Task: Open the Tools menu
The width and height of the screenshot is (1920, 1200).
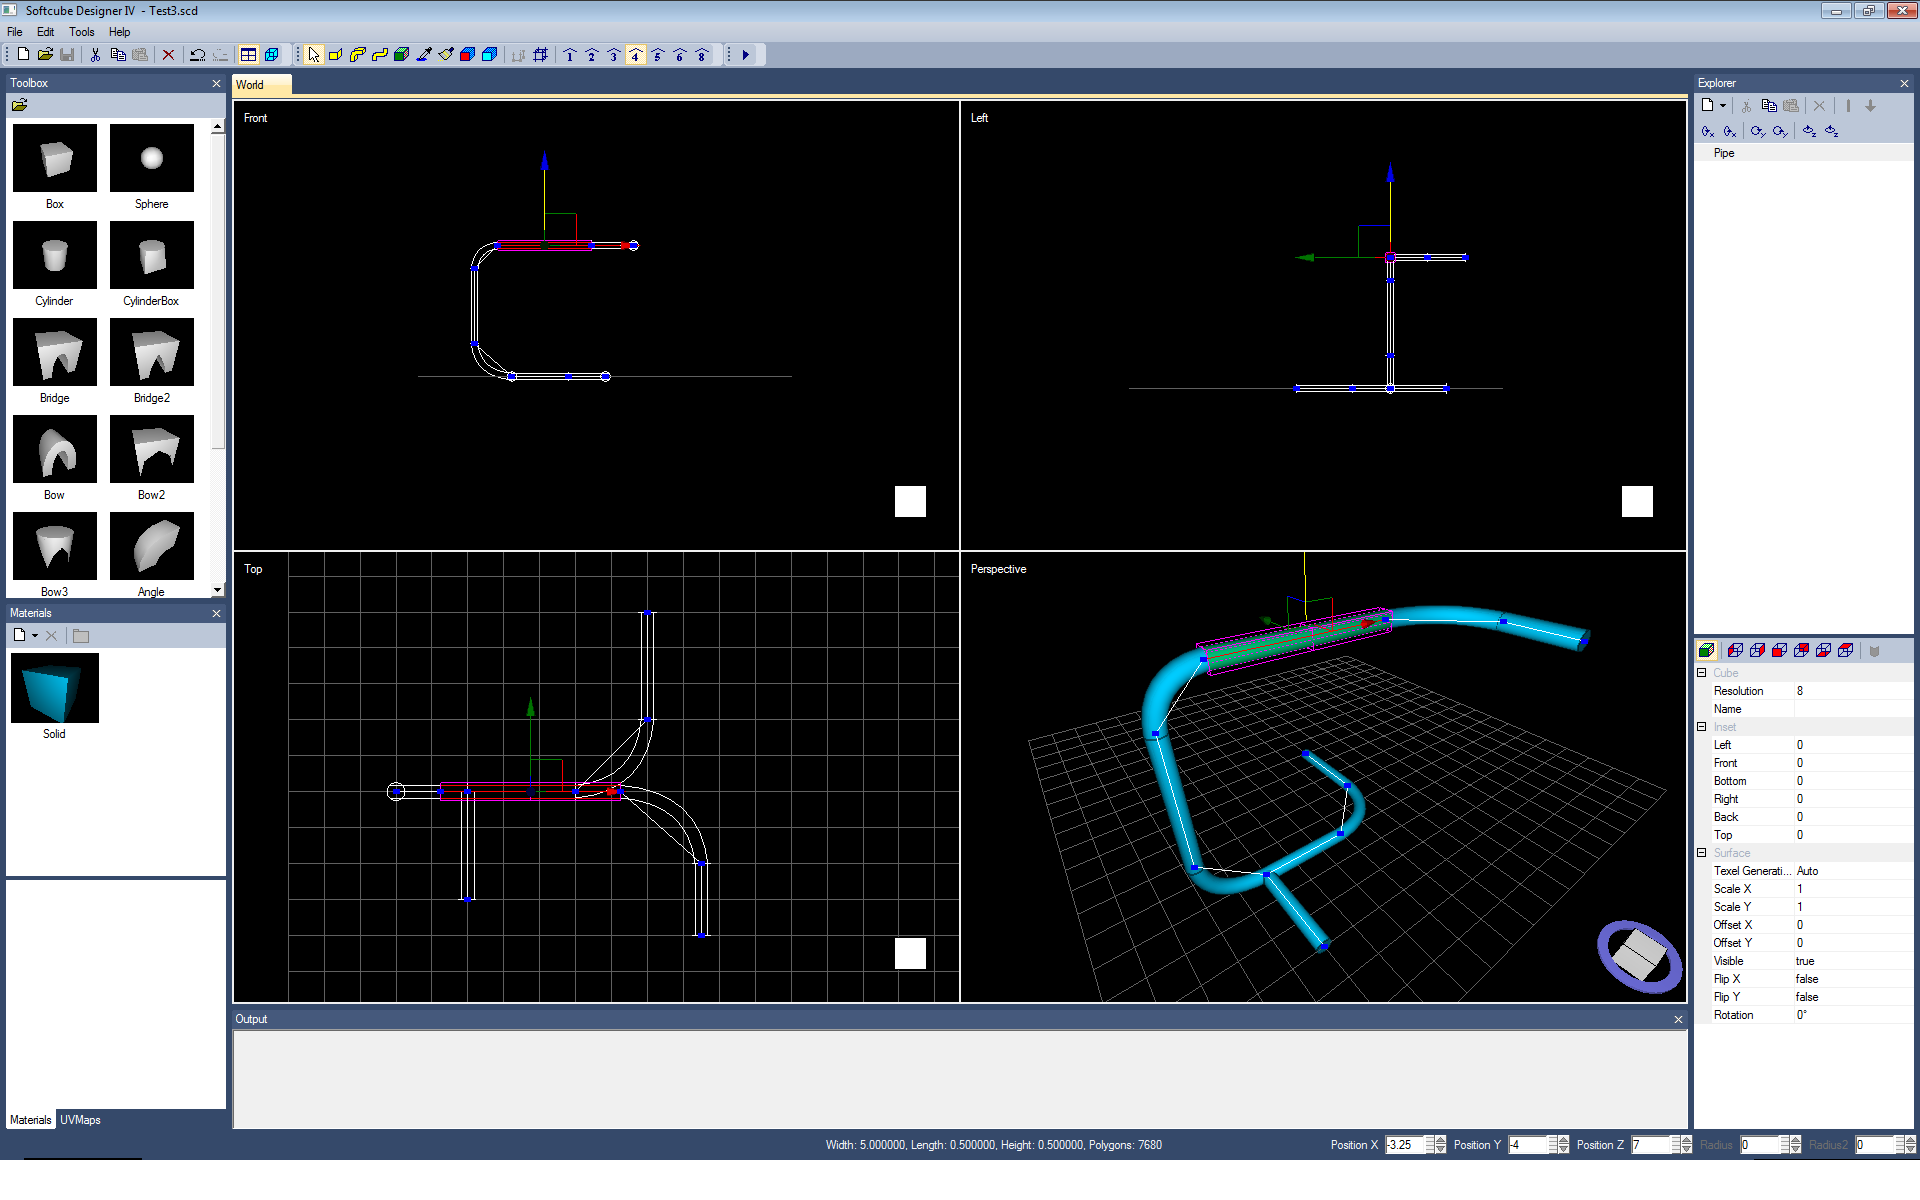Action: [x=81, y=32]
